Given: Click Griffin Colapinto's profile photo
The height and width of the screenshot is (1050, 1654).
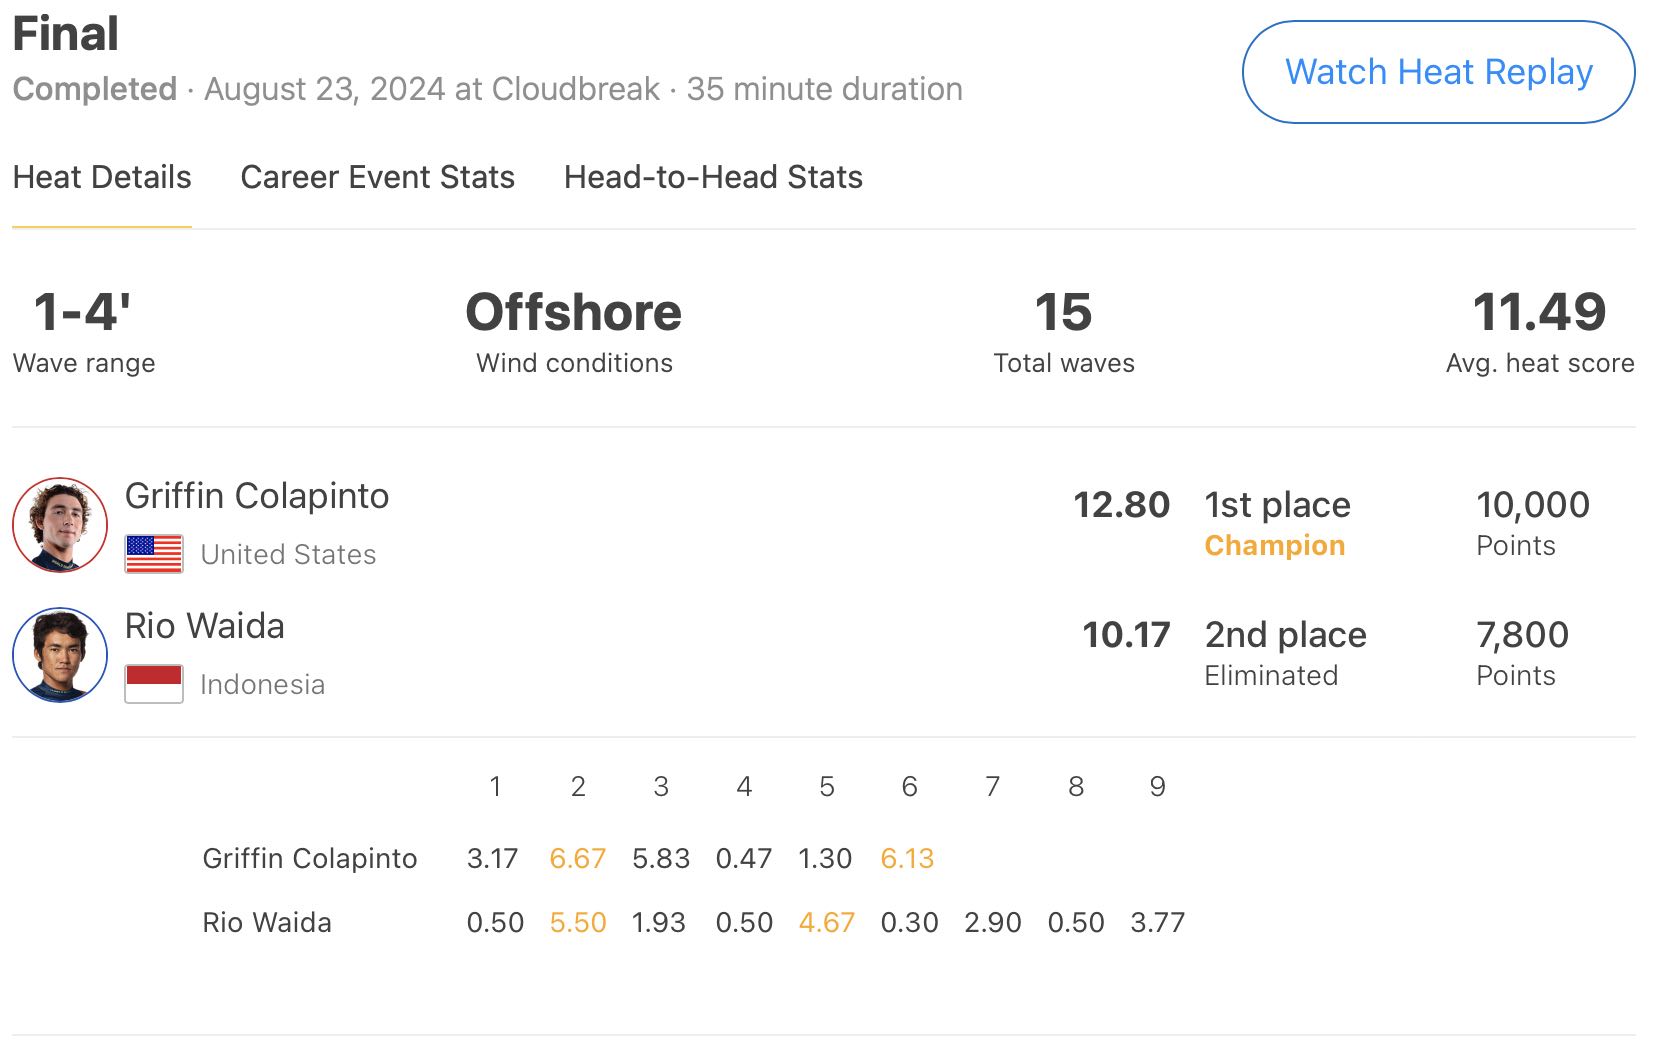Looking at the screenshot, I should (x=60, y=525).
